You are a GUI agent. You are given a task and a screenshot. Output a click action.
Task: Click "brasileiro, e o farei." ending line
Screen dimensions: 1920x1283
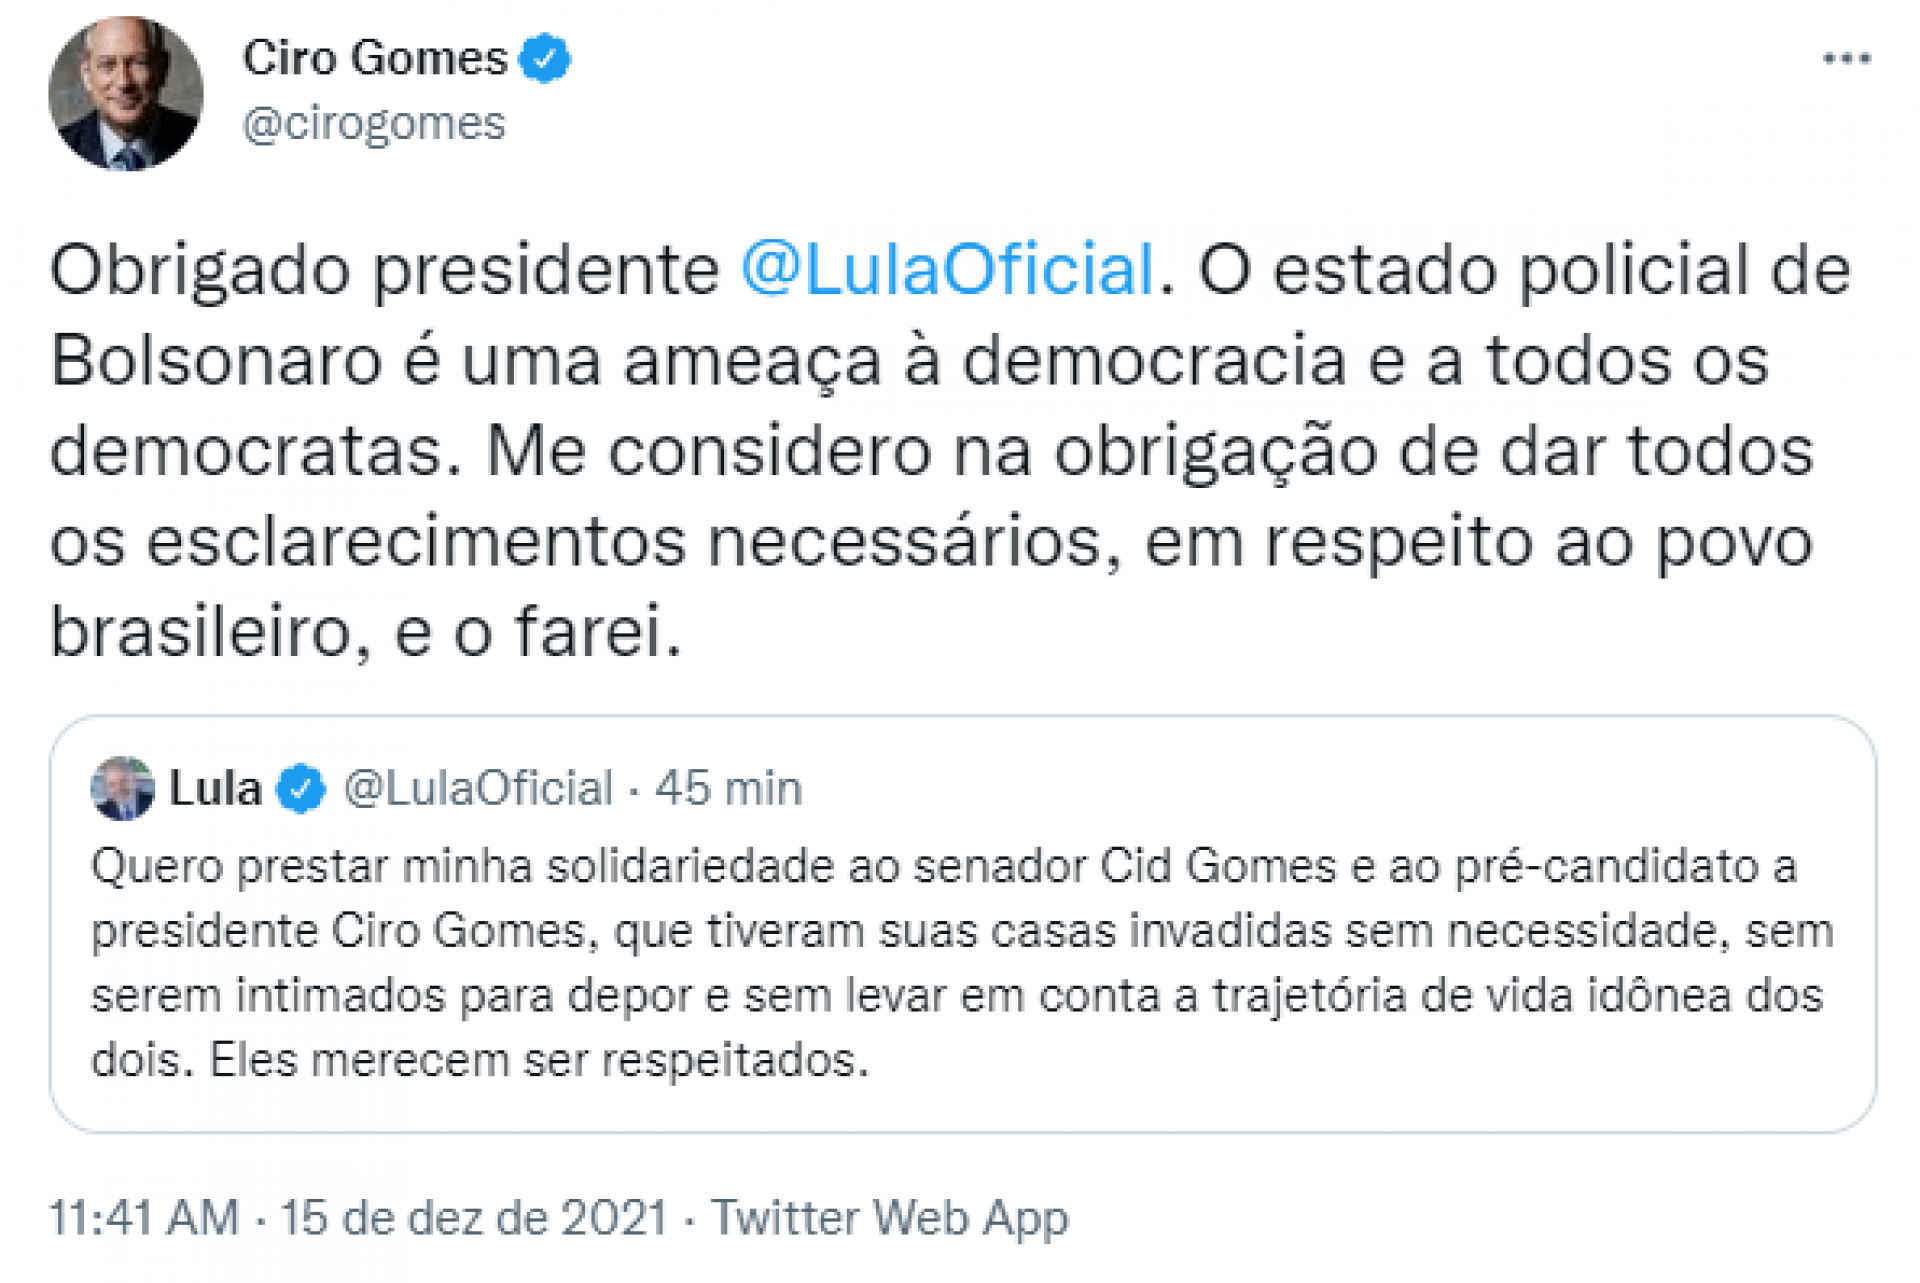click(x=365, y=632)
